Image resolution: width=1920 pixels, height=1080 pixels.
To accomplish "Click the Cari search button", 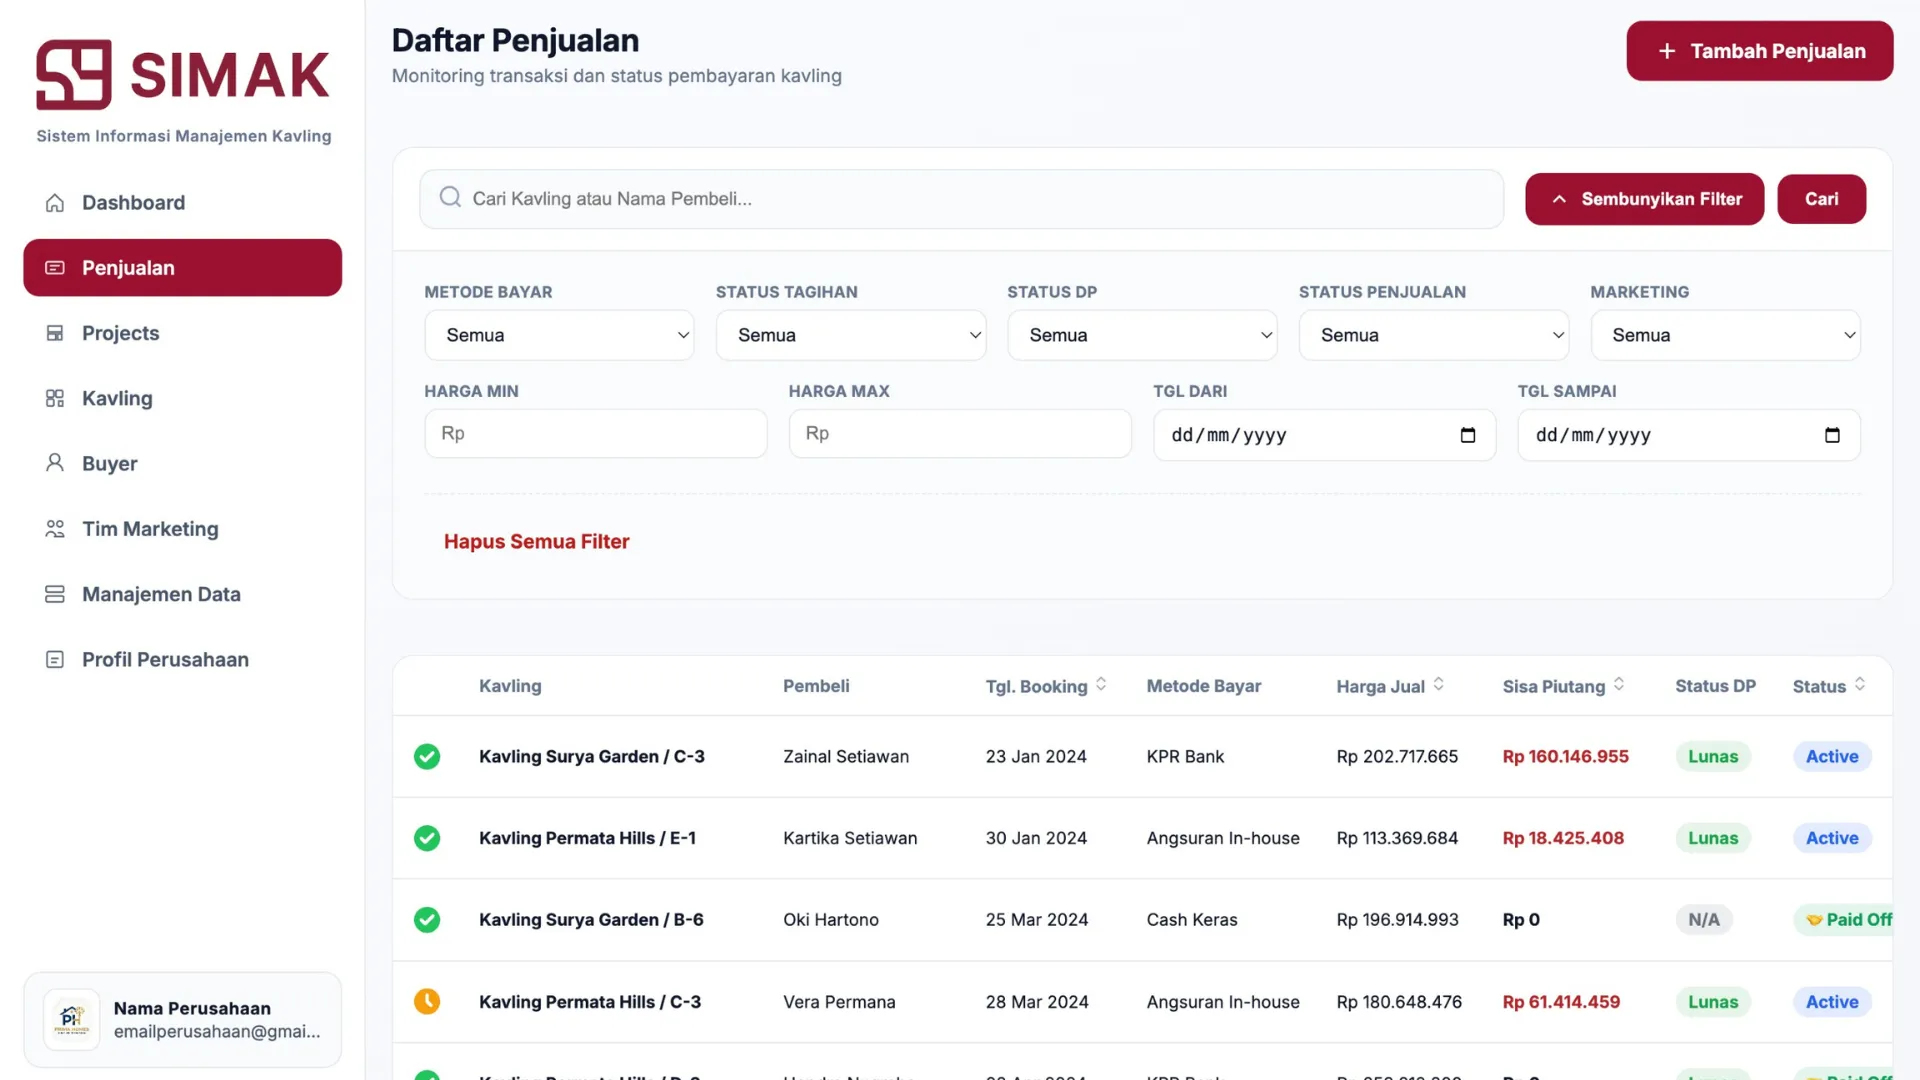I will (1820, 199).
